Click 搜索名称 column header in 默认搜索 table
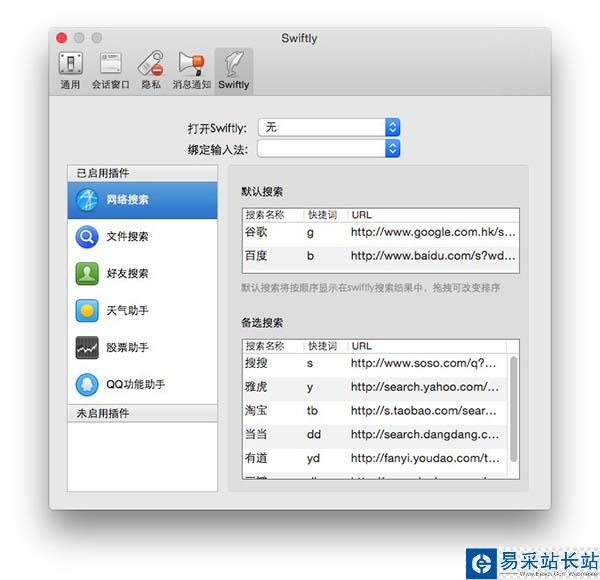Image resolution: width=600 pixels, height=580 pixels. click(x=265, y=215)
